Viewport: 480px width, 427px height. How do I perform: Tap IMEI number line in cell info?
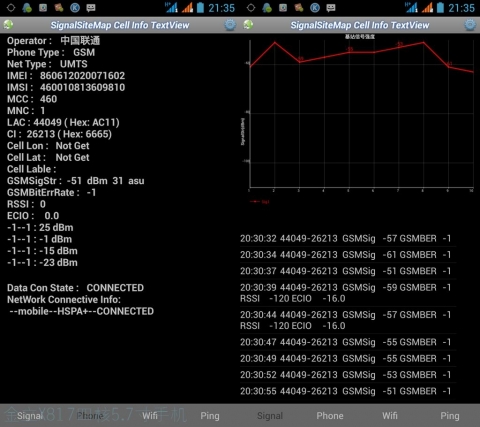[66, 76]
